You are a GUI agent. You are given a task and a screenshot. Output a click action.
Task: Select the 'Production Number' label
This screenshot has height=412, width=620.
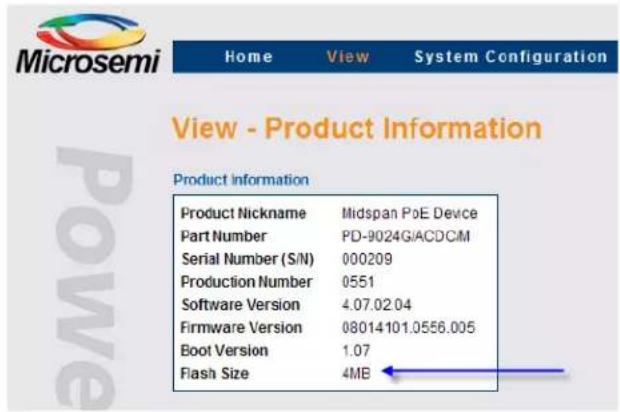(246, 282)
